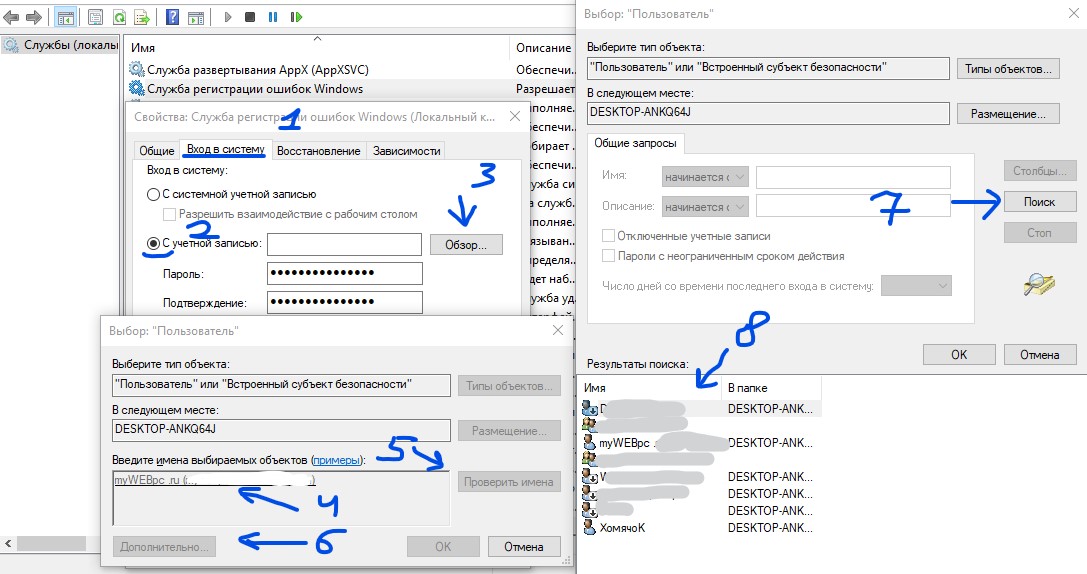
Task: Start the service with the play icon
Action: (x=227, y=17)
